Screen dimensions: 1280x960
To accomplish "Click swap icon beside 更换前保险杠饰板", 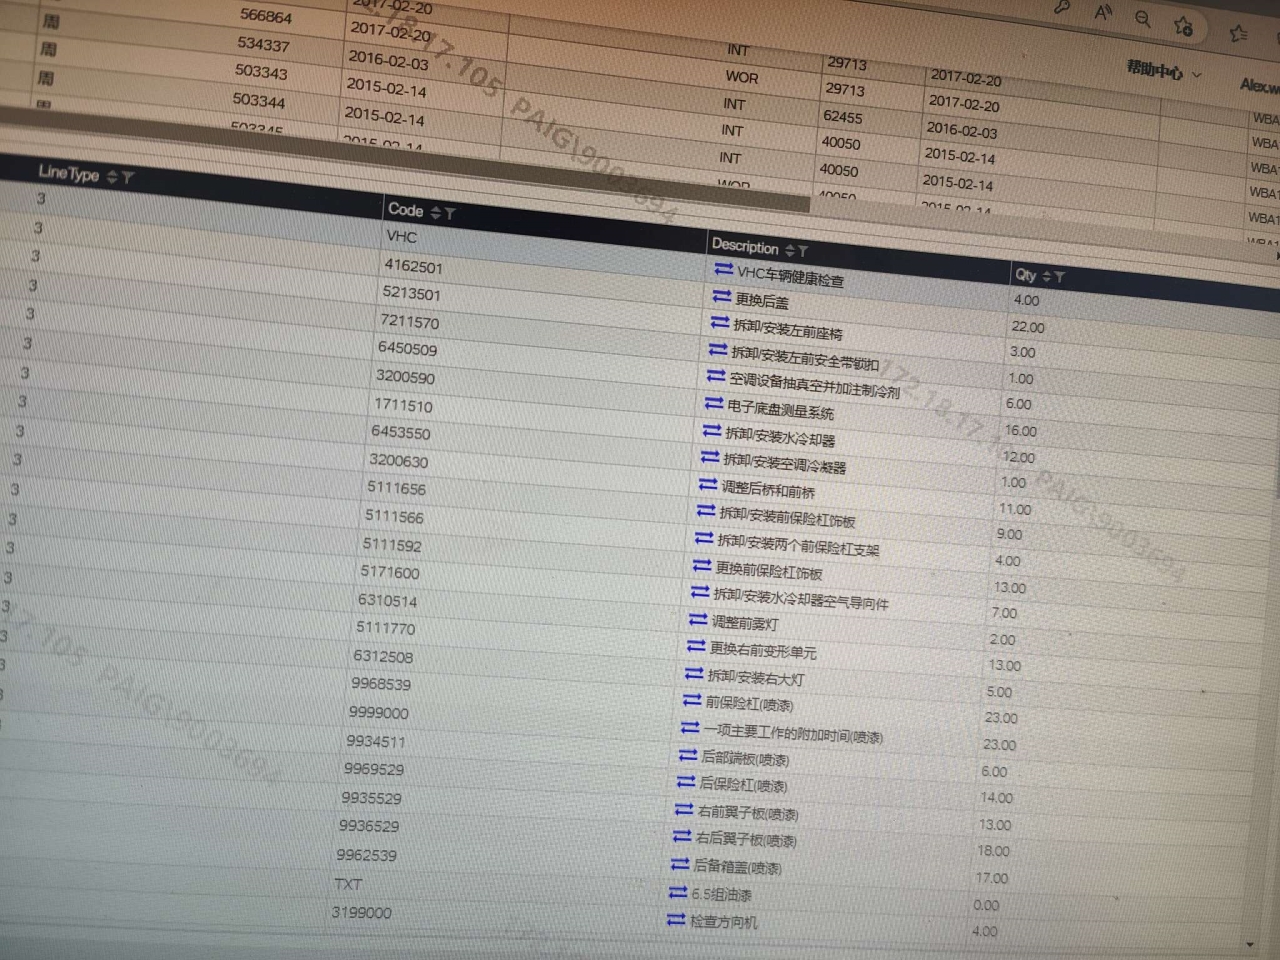I will tap(702, 566).
